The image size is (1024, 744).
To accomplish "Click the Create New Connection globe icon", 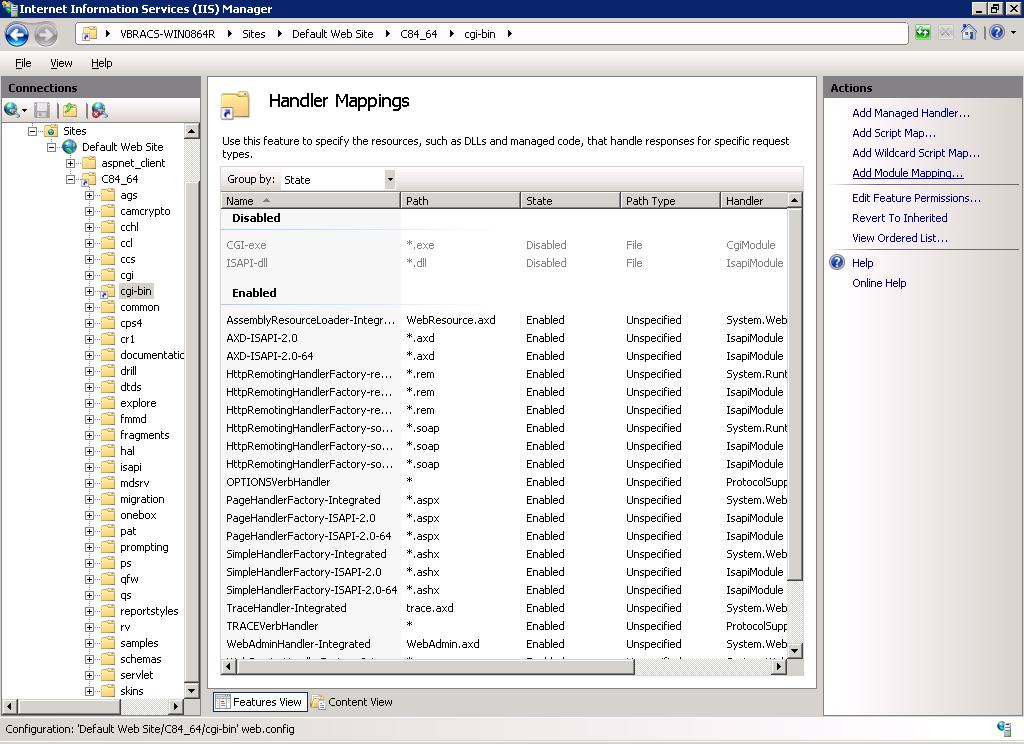I will (x=12, y=110).
